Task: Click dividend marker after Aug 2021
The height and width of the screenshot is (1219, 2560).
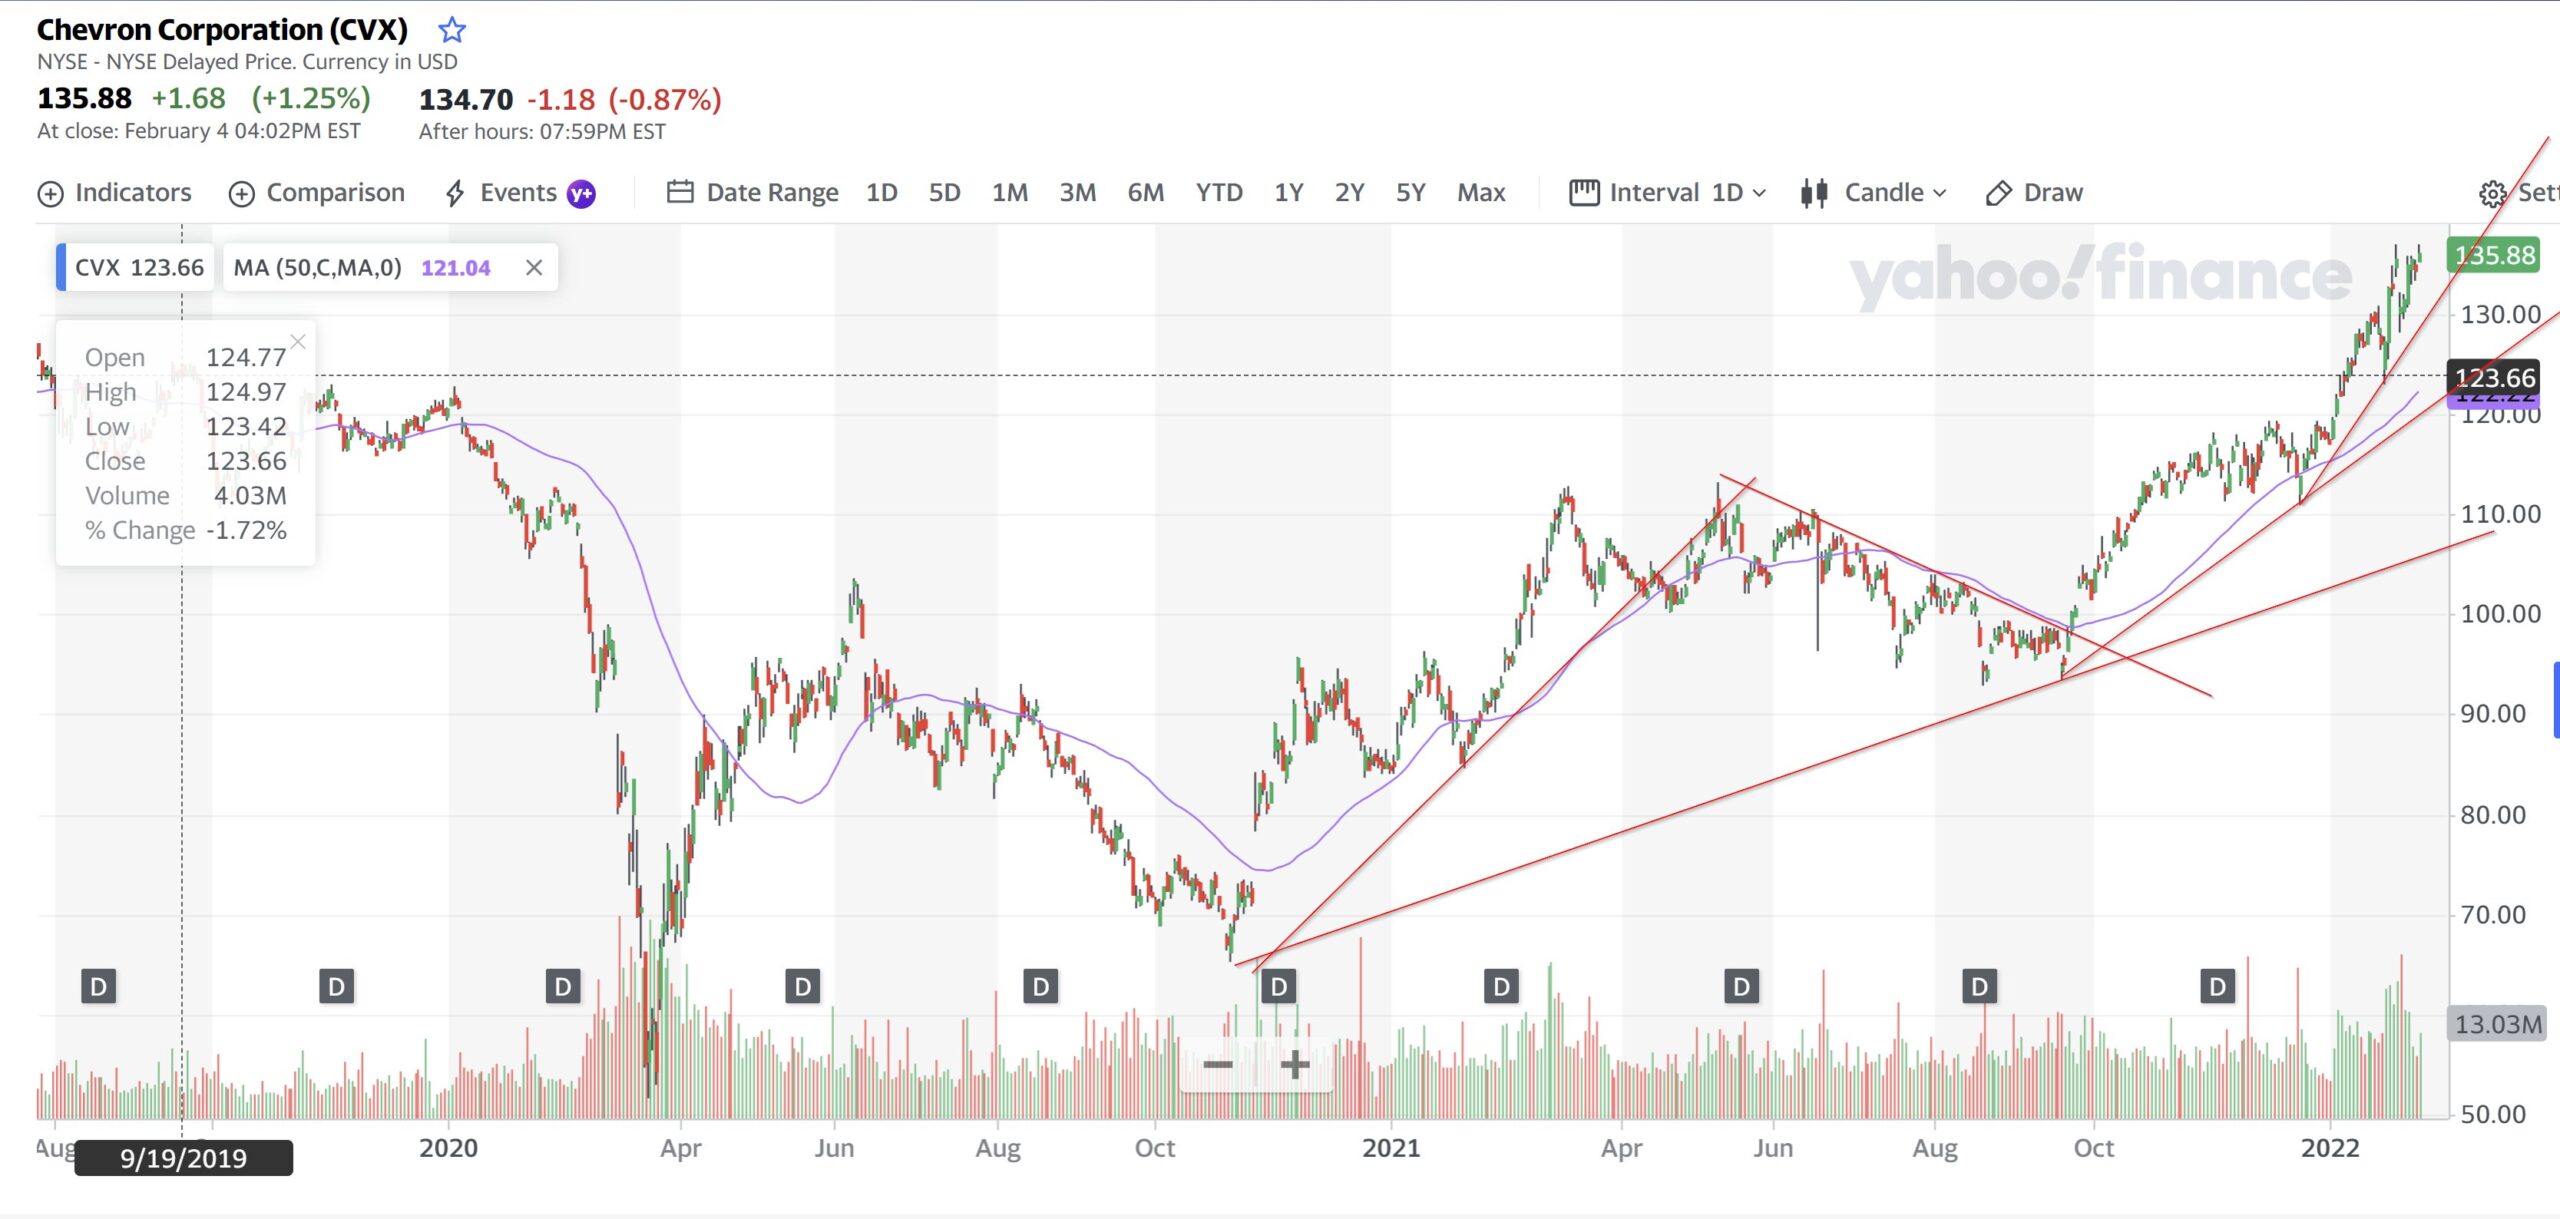Action: [x=1979, y=988]
